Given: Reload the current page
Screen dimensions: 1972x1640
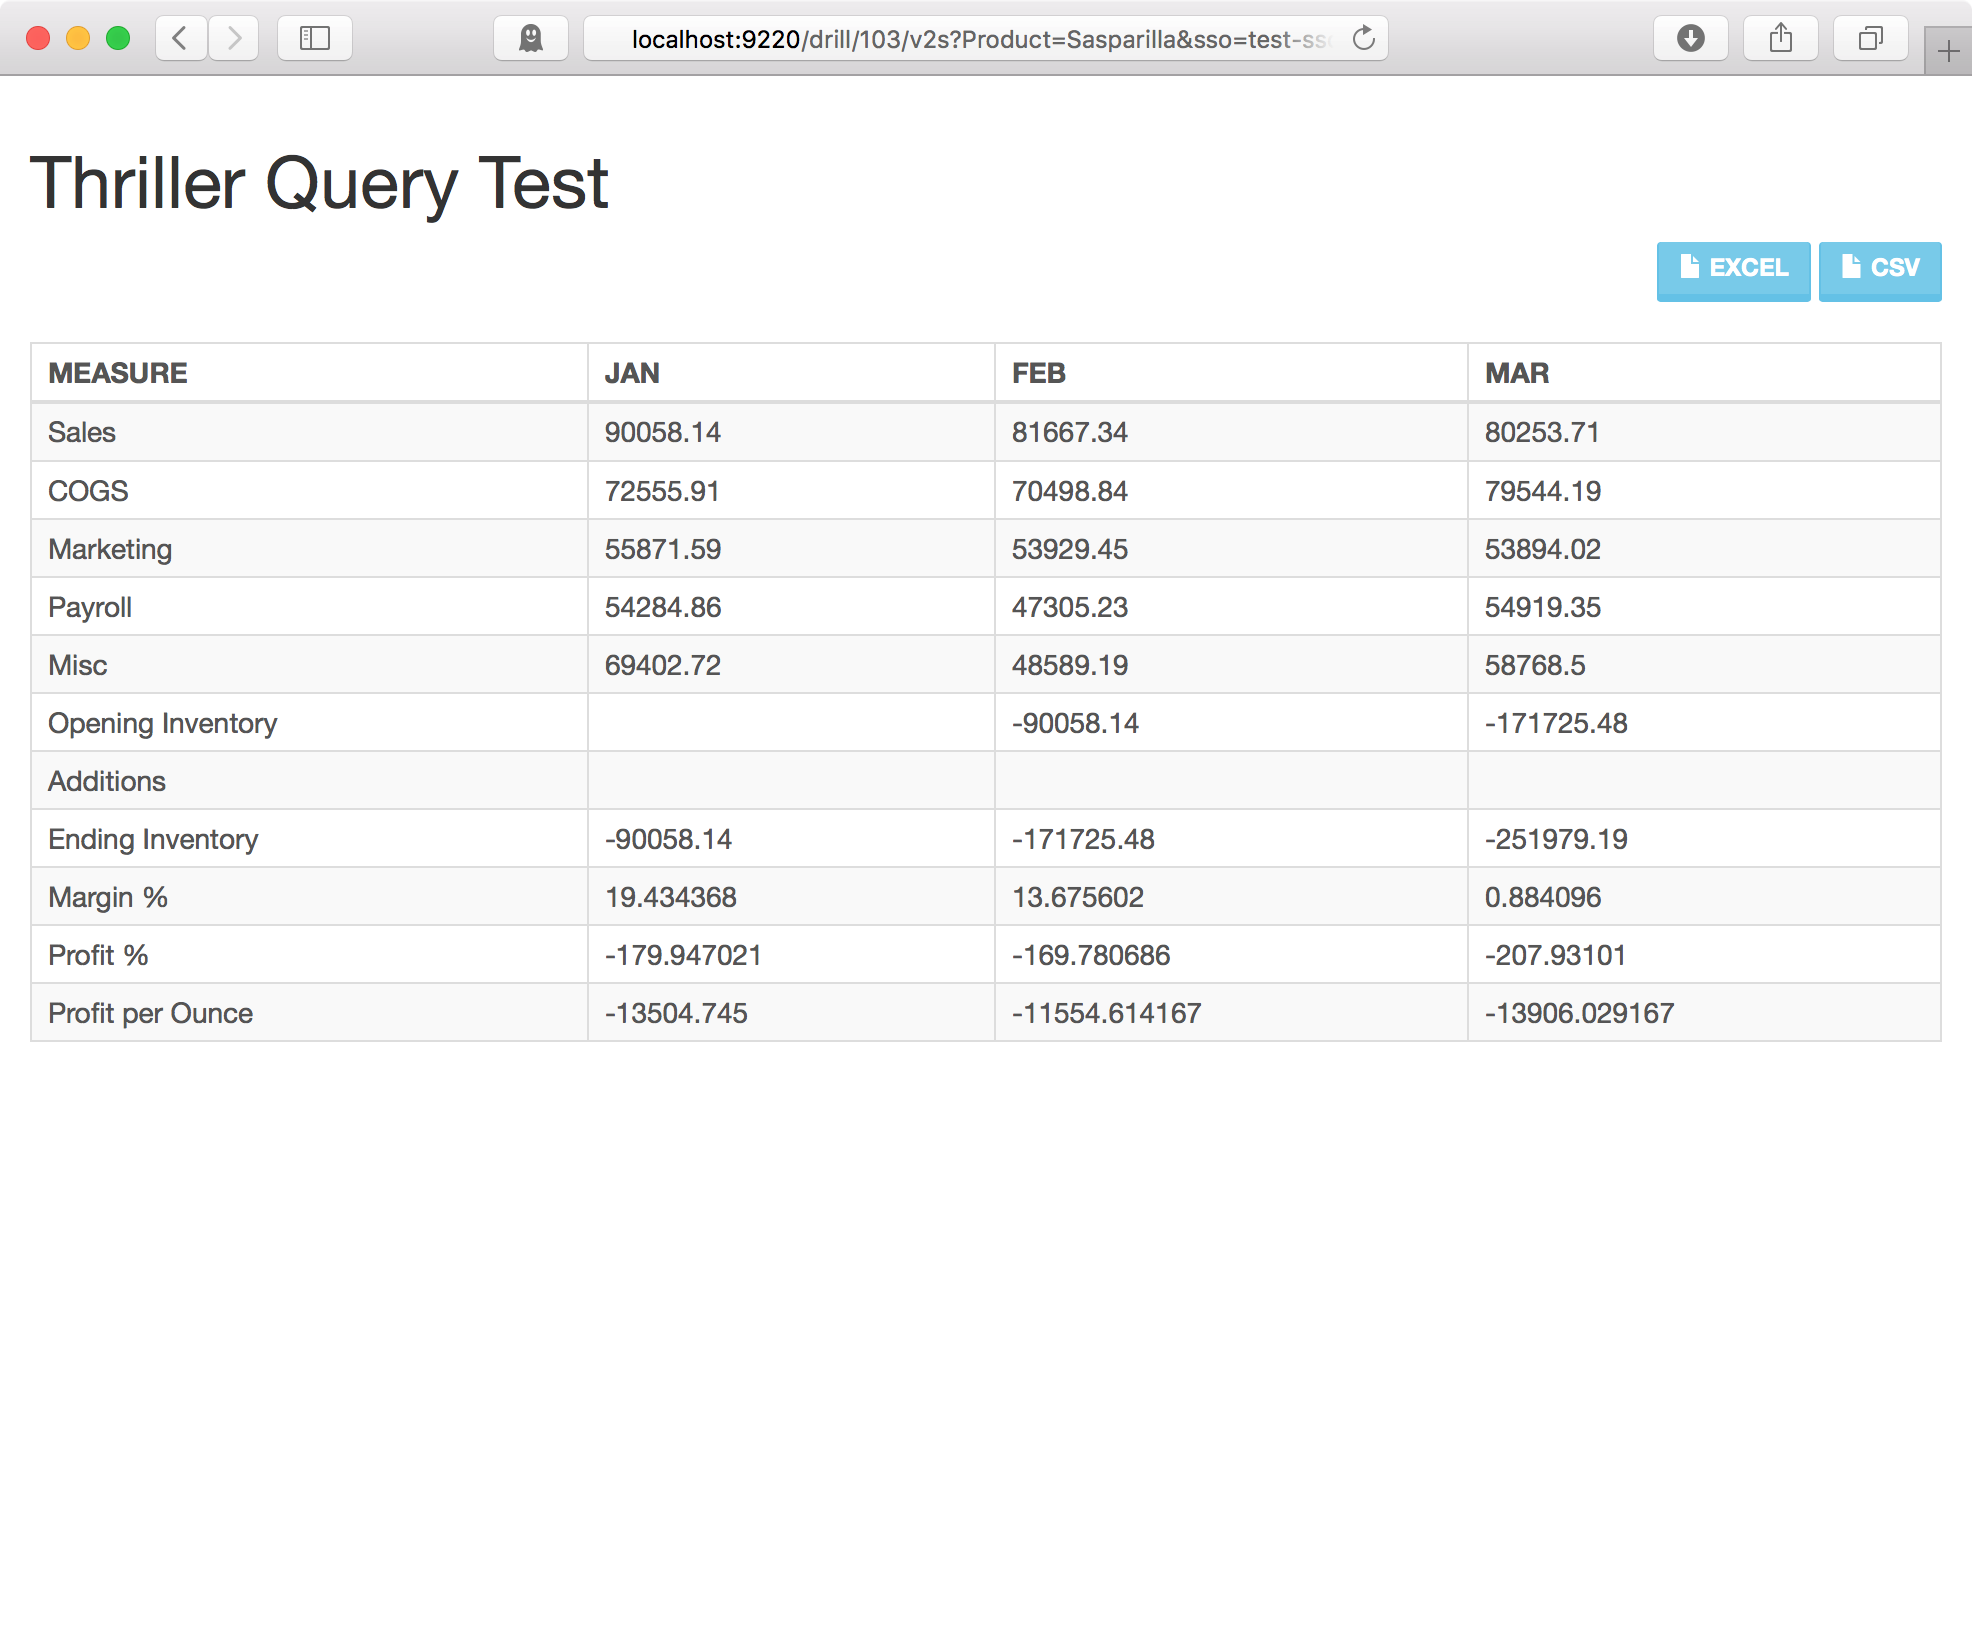Looking at the screenshot, I should tap(1364, 39).
